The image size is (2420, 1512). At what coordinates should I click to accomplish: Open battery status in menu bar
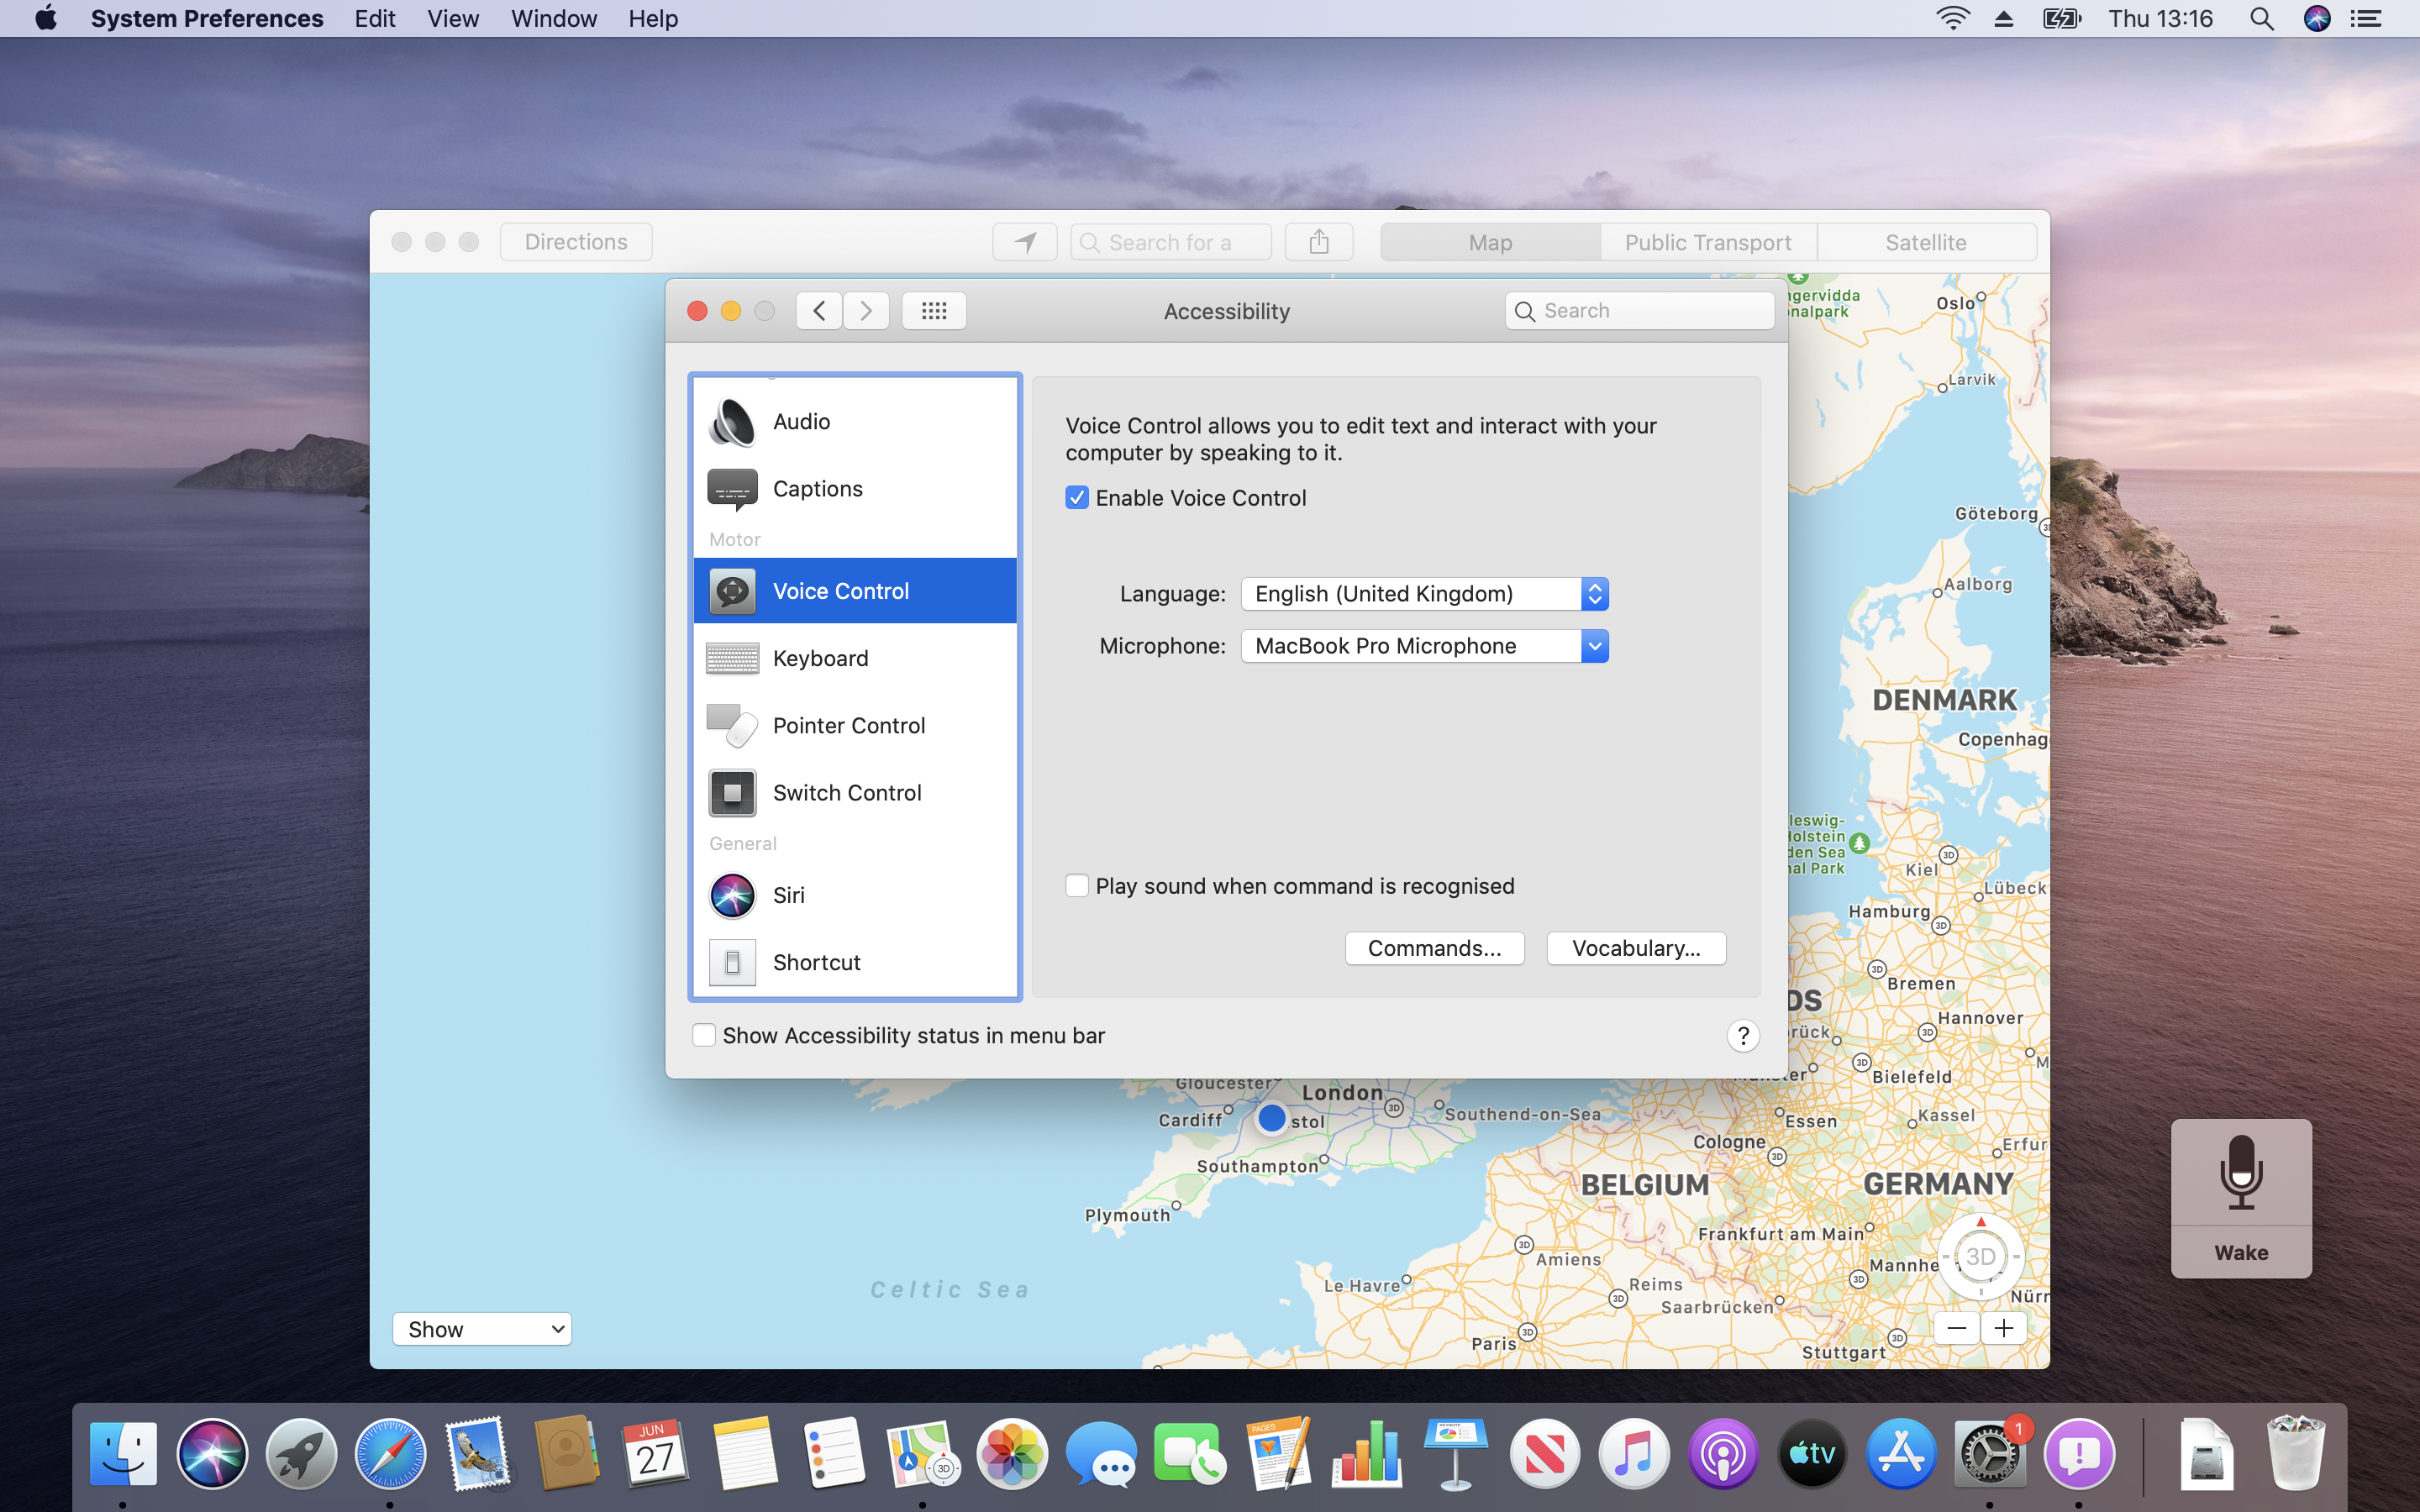[x=2061, y=19]
